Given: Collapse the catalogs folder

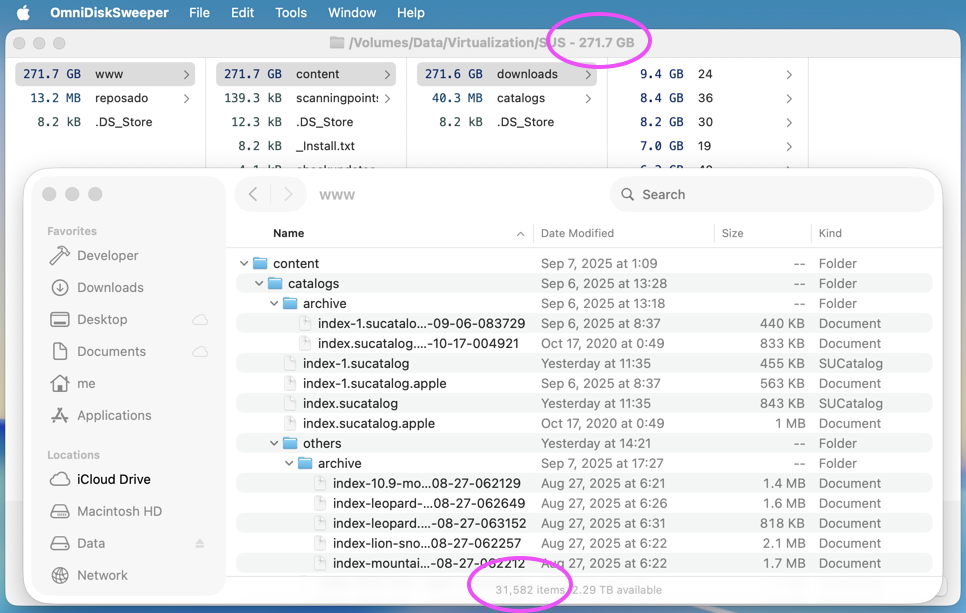Looking at the screenshot, I should click(259, 284).
